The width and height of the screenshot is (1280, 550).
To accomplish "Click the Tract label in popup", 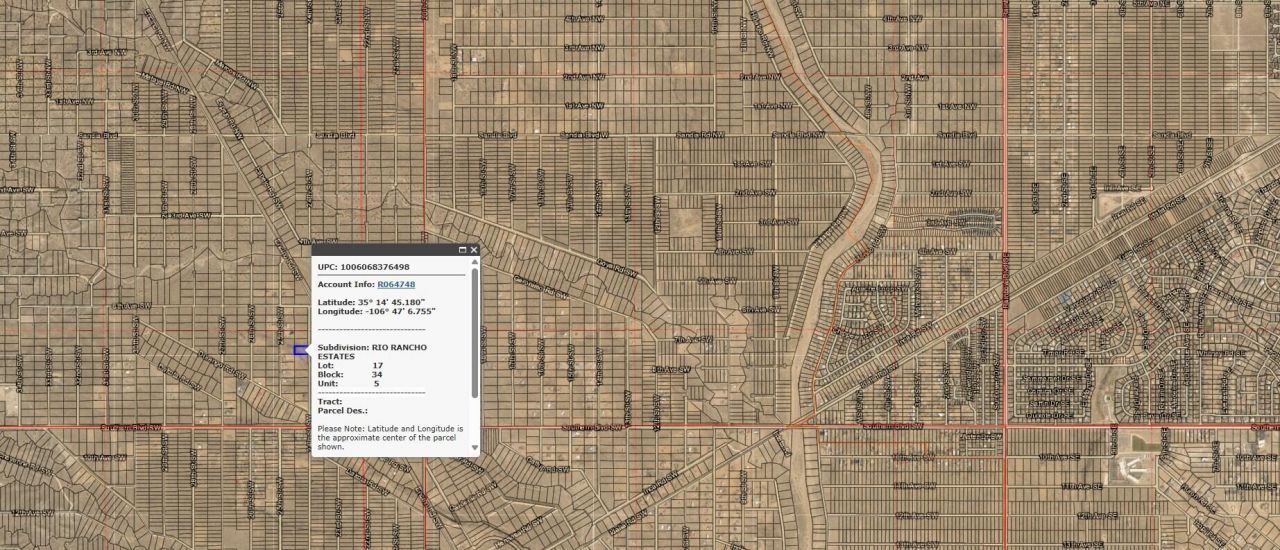I will coord(329,402).
